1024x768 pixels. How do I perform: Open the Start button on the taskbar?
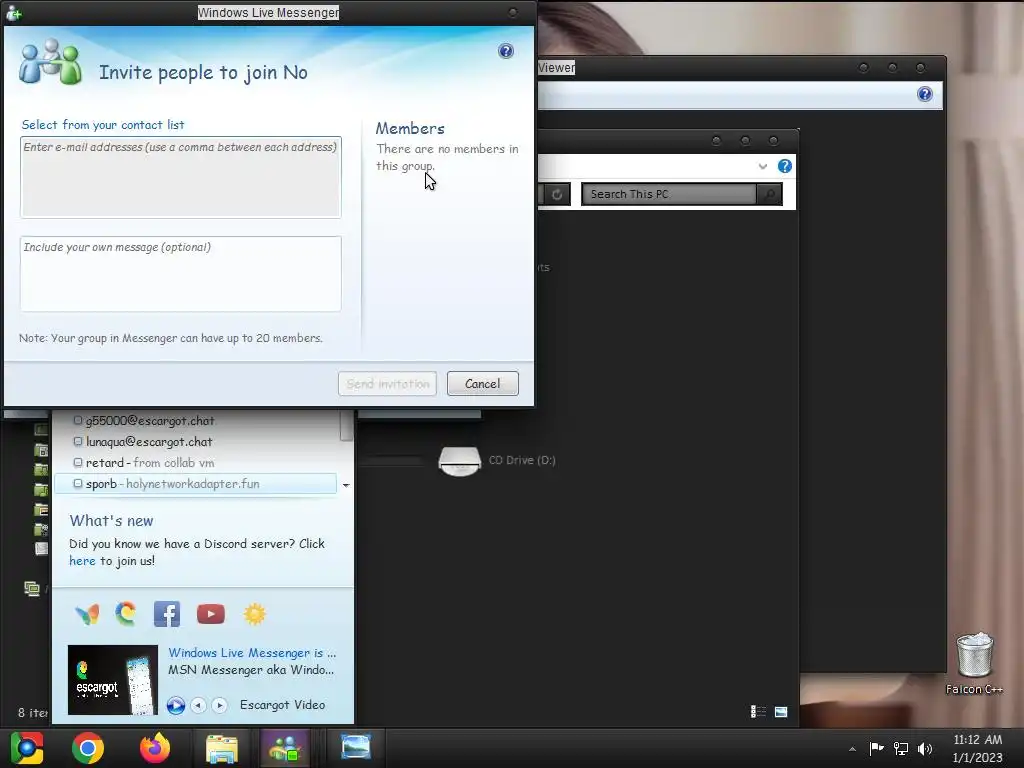point(27,748)
